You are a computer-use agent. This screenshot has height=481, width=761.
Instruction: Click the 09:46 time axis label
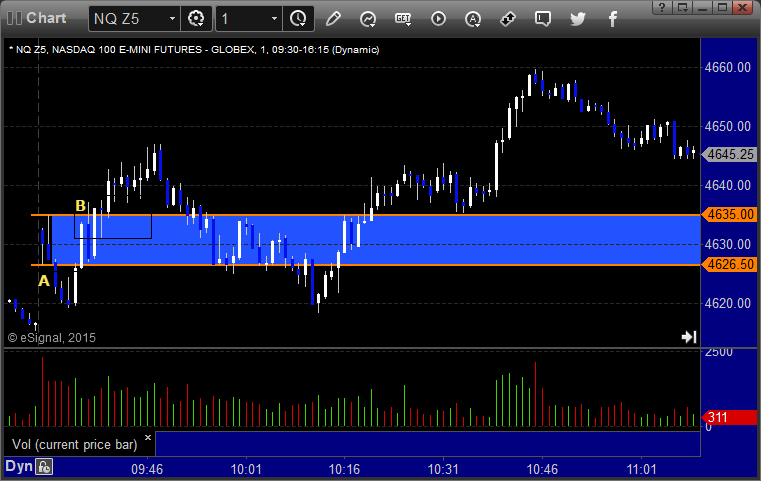pos(147,469)
